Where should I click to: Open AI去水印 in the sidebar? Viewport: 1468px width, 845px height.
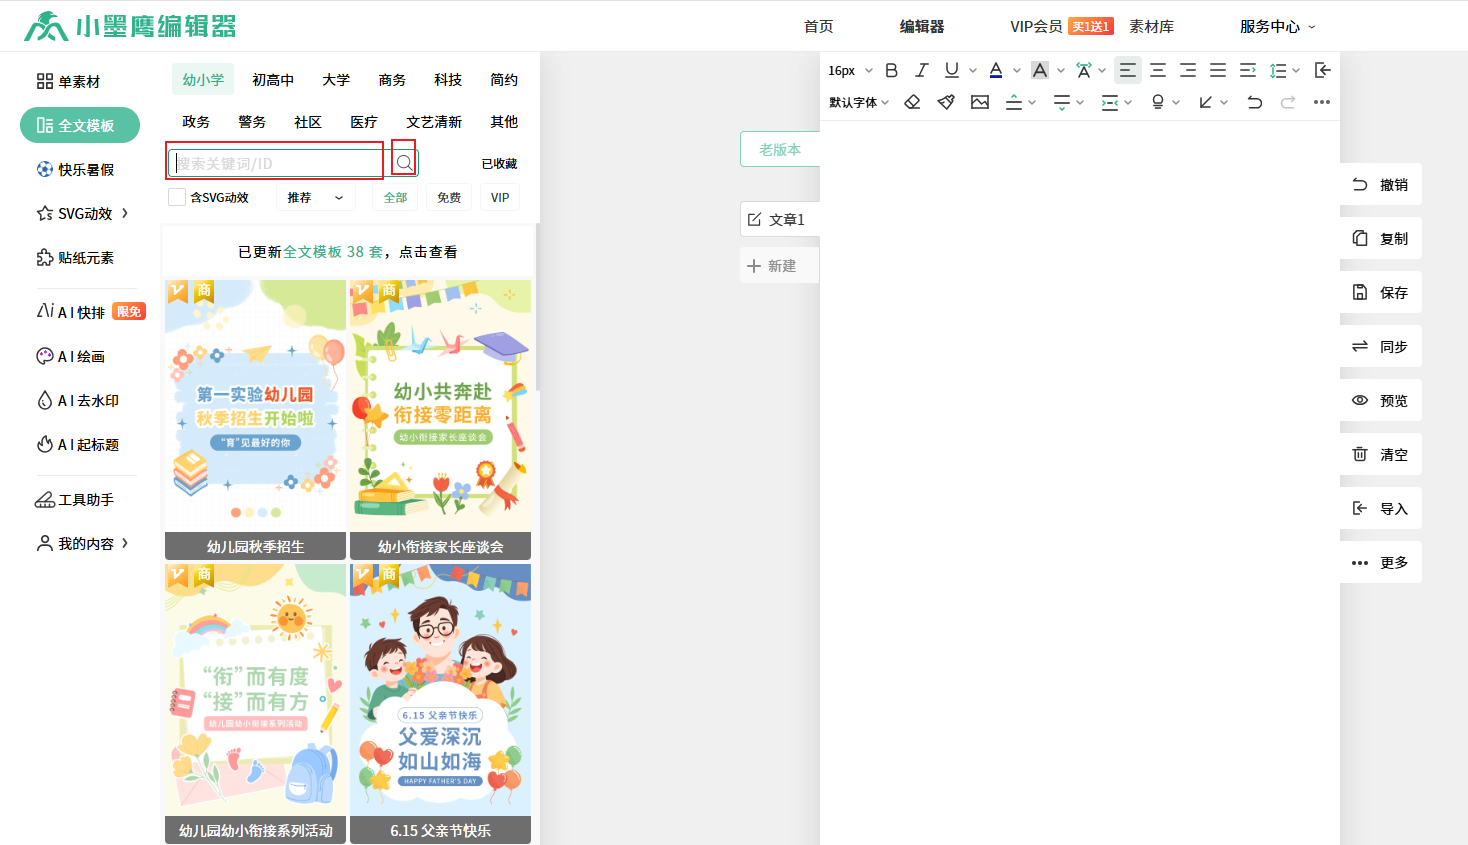77,400
